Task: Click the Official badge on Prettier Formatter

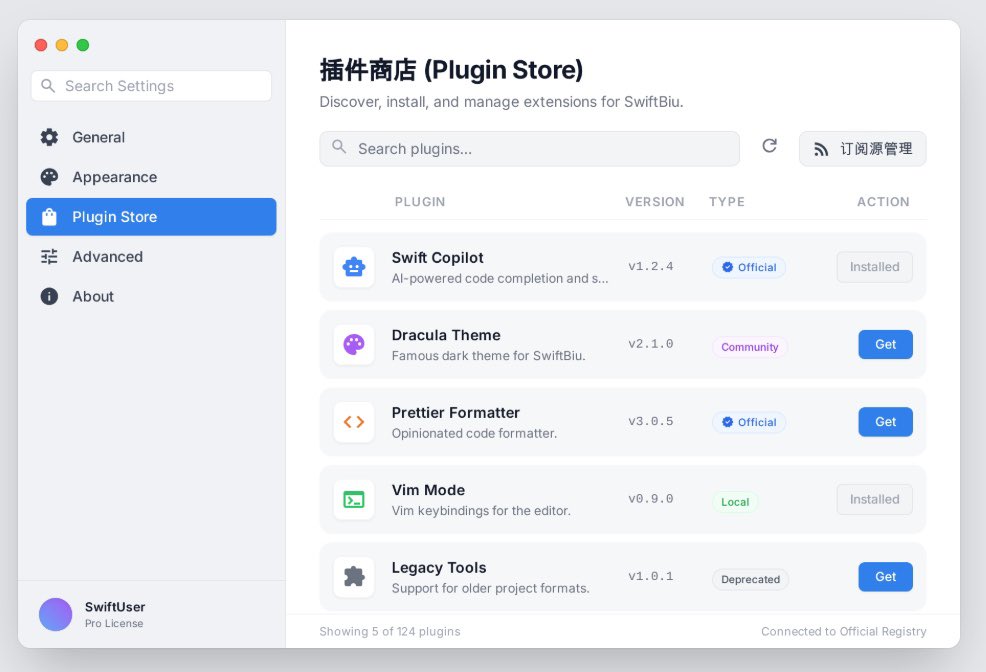Action: pyautogui.click(x=749, y=422)
